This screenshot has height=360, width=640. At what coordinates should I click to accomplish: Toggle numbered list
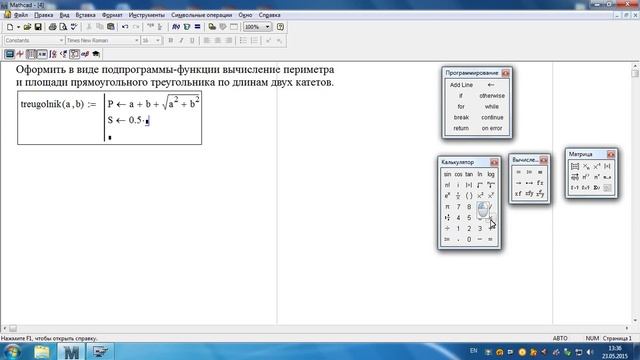pos(254,40)
